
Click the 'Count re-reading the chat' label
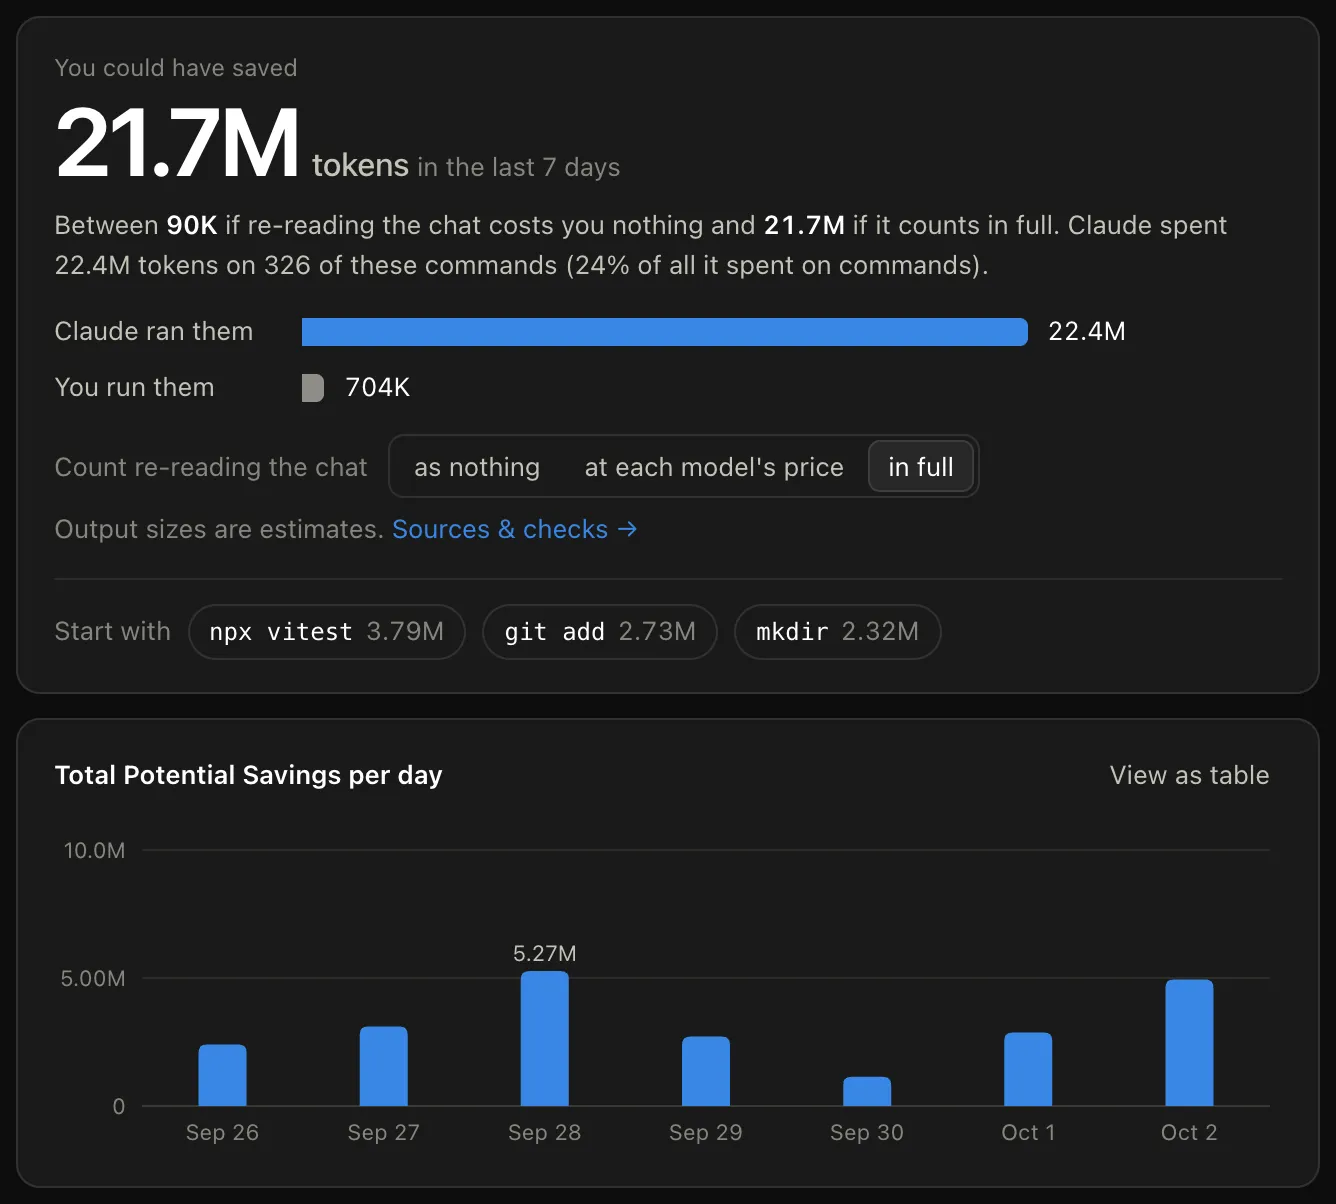(x=211, y=467)
